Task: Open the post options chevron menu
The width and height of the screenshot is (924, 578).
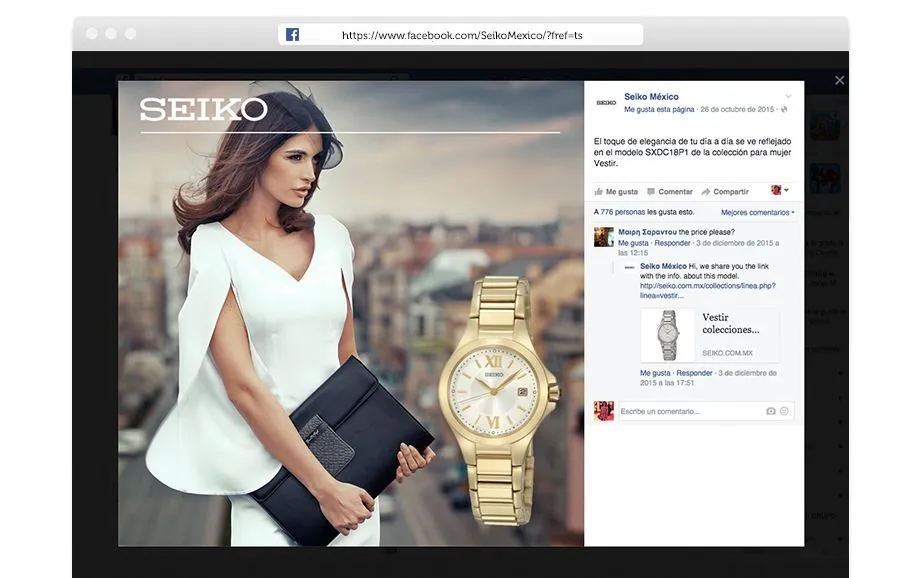Action: (x=788, y=97)
